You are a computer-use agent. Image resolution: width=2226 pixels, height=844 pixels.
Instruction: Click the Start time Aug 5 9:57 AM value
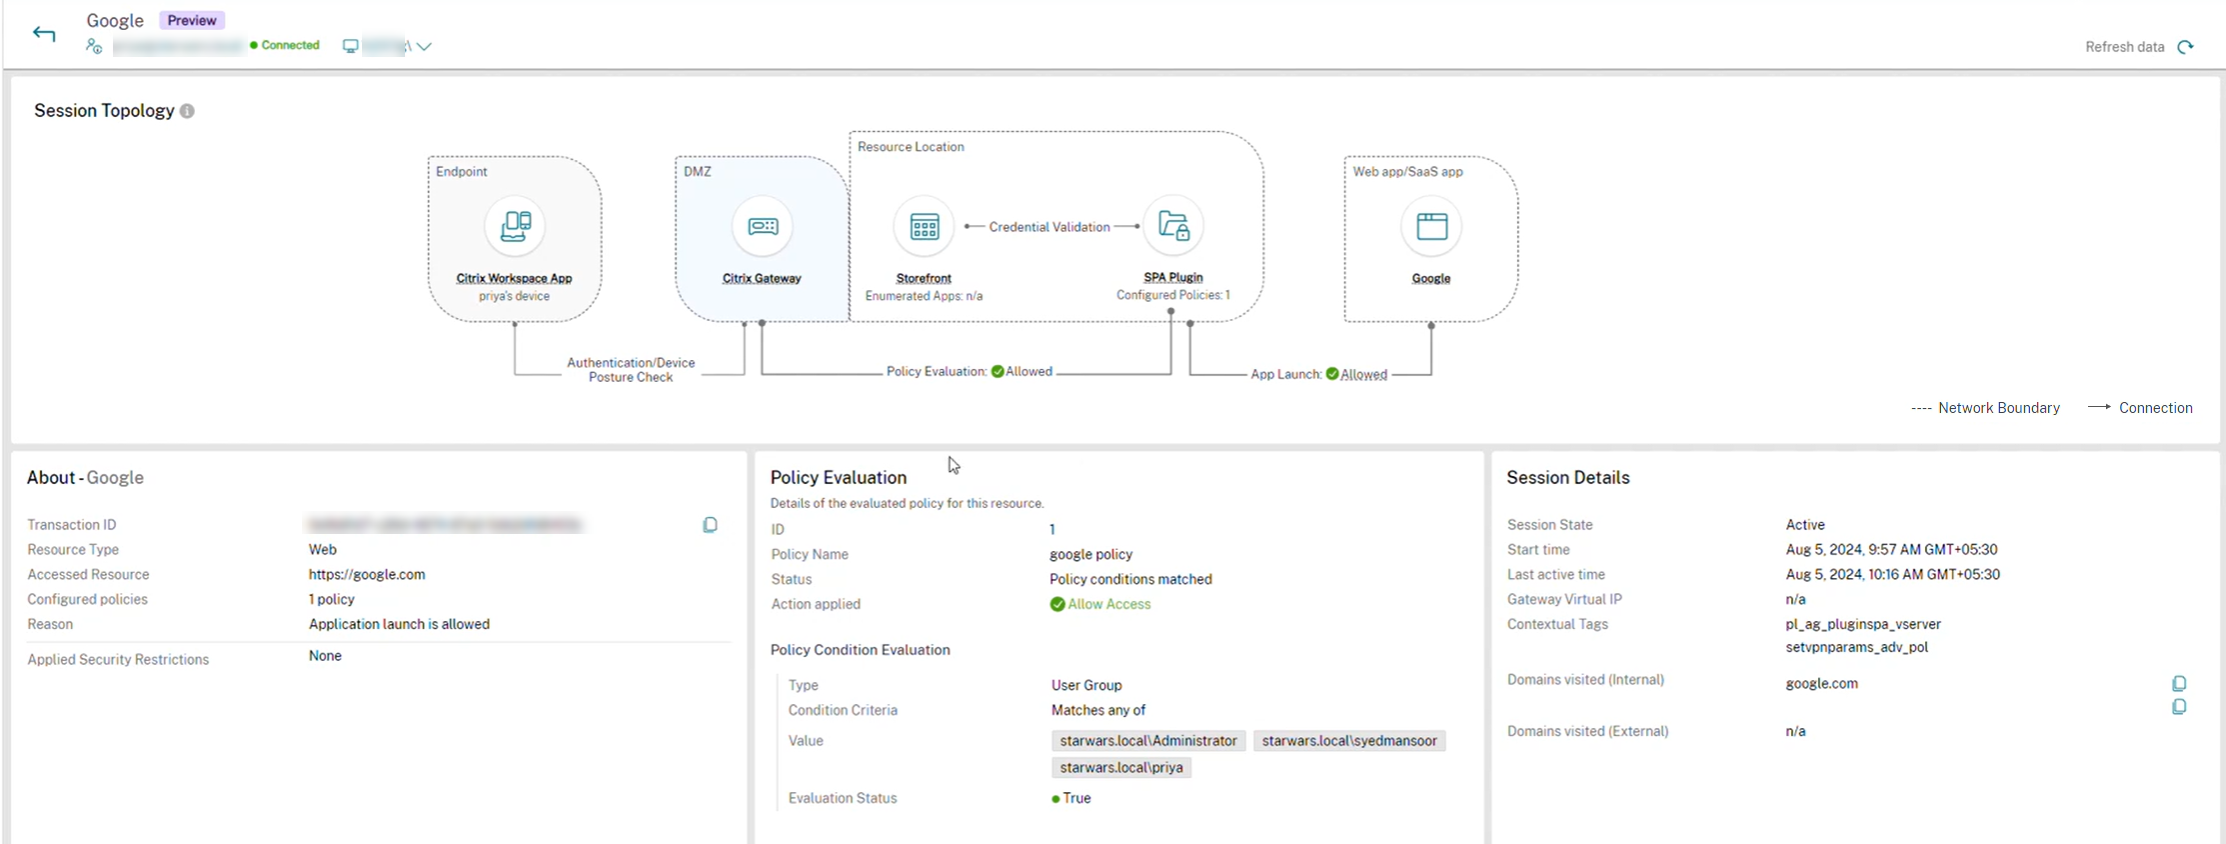coord(1892,550)
